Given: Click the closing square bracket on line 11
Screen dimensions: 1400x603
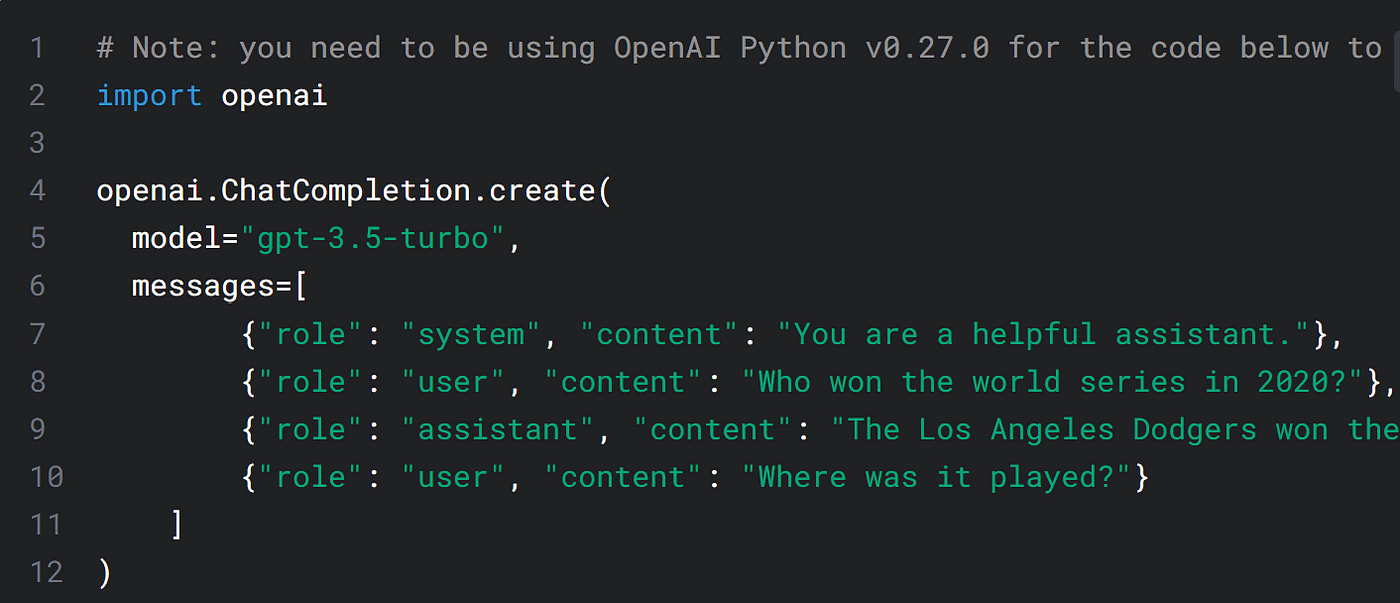Looking at the screenshot, I should coord(176,525).
